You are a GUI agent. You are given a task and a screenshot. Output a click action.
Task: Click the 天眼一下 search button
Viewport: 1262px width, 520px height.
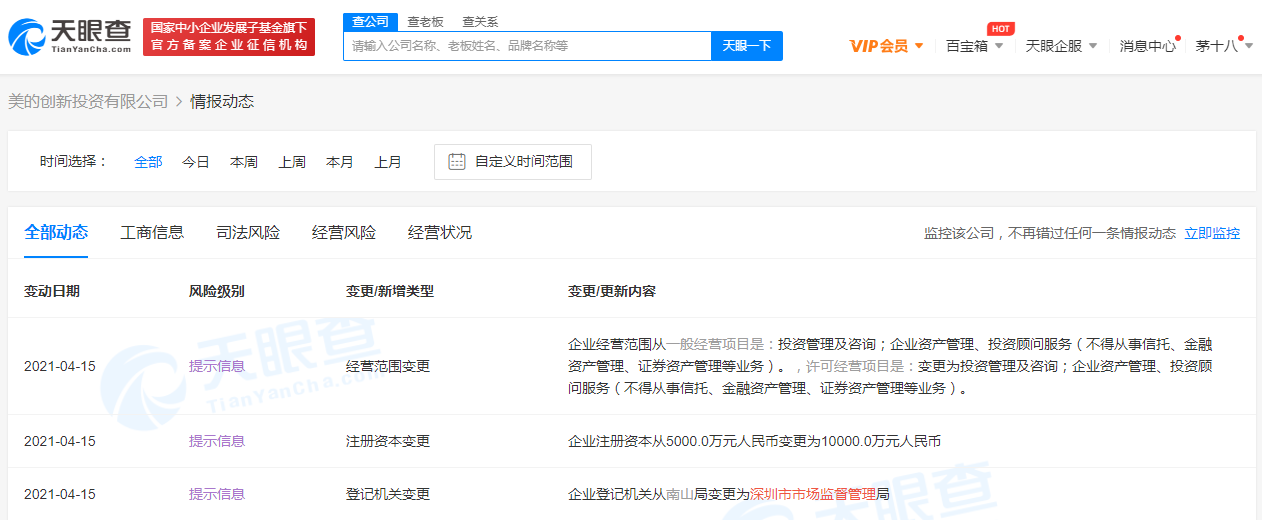coord(746,46)
